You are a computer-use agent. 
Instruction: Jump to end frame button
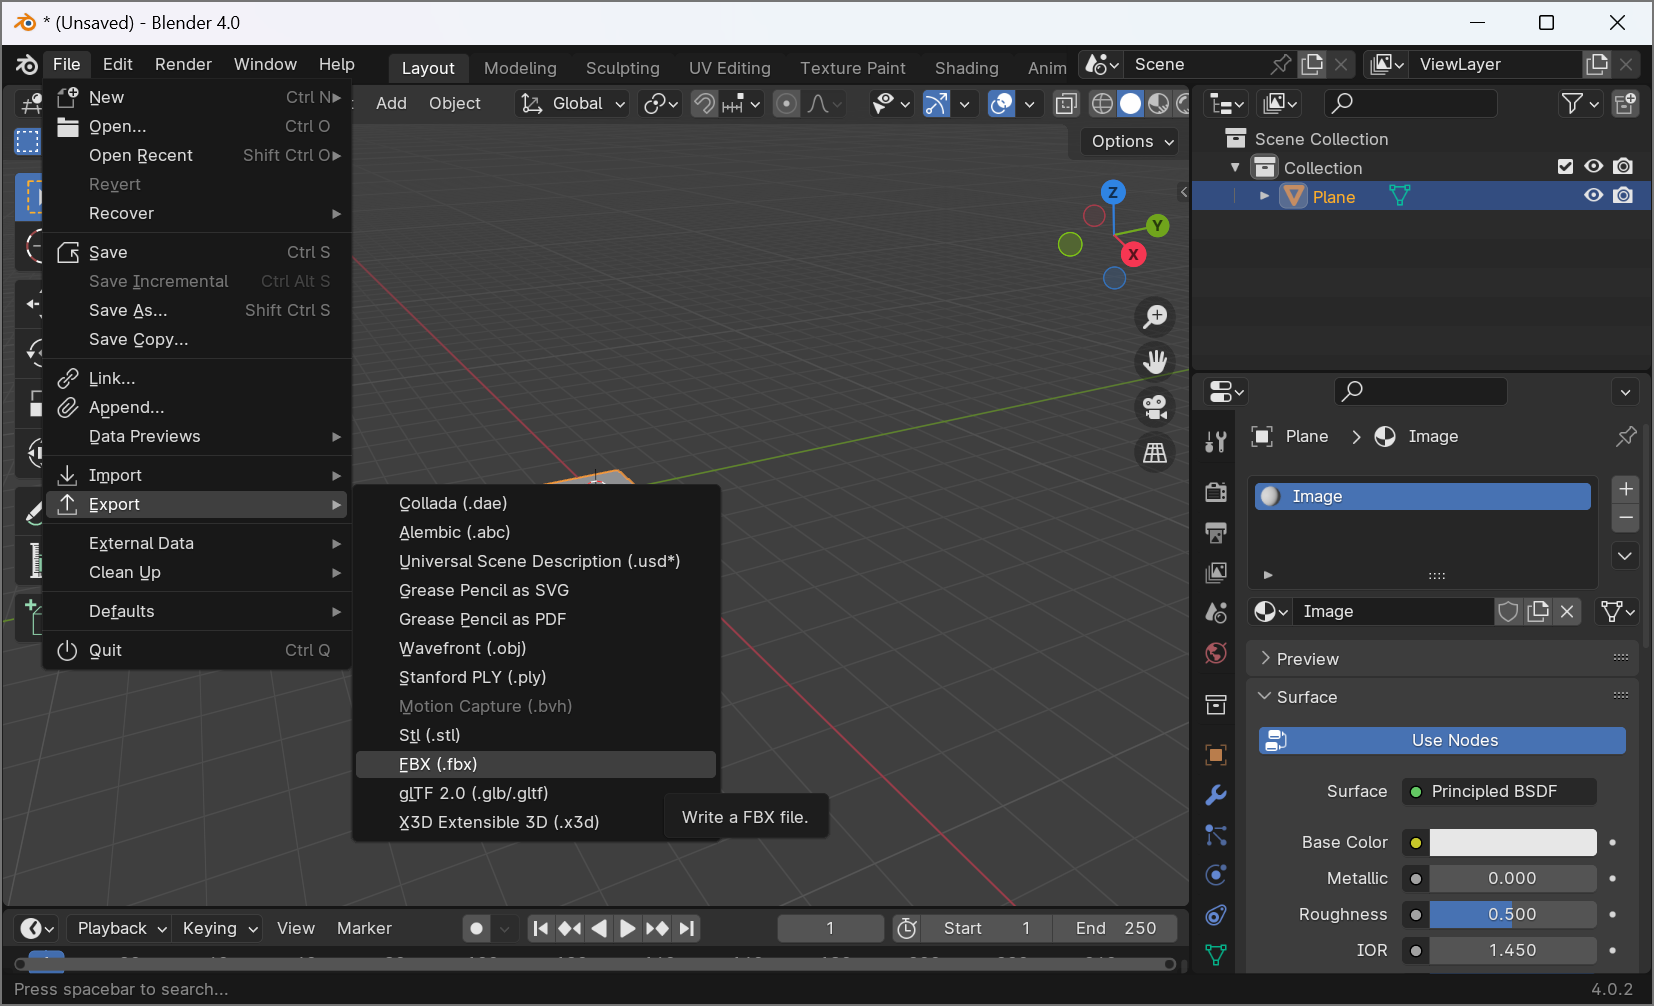pos(686,929)
